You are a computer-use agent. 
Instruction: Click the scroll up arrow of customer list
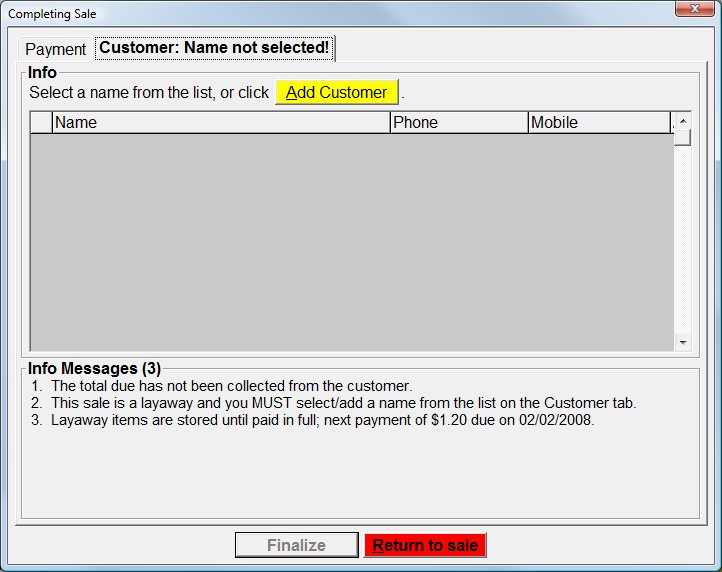coord(683,121)
